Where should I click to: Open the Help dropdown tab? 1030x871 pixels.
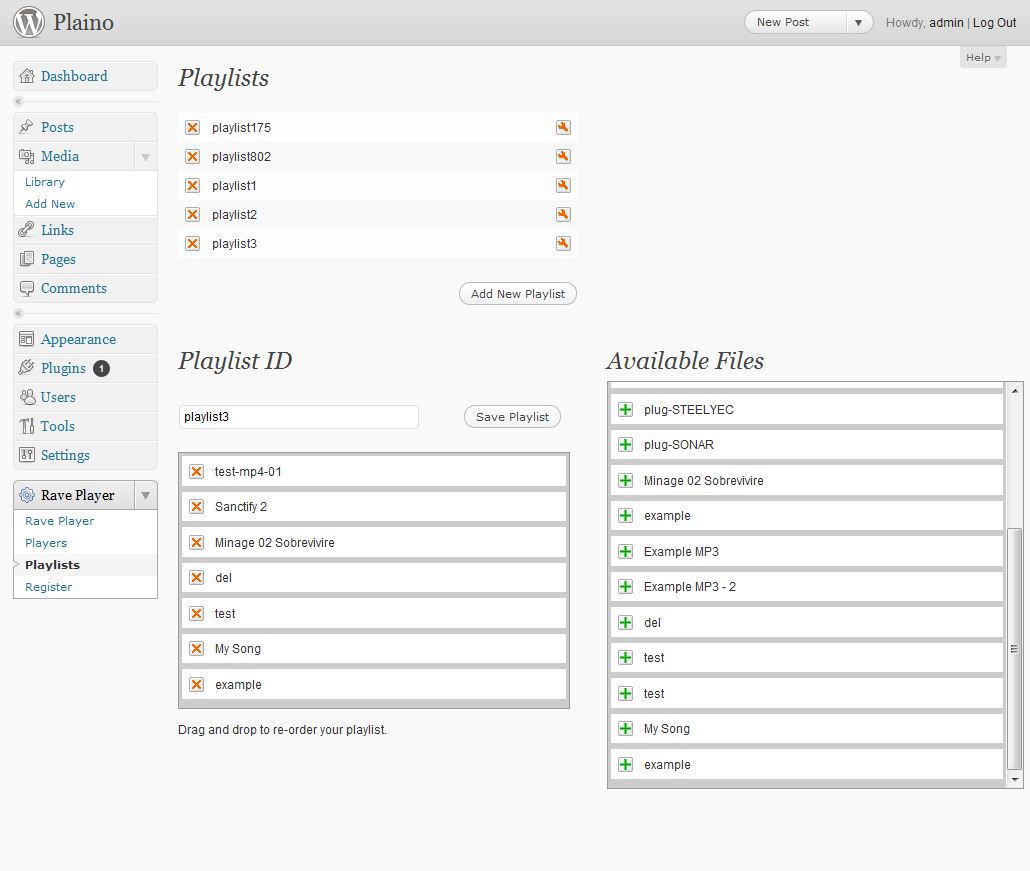pyautogui.click(x=983, y=57)
